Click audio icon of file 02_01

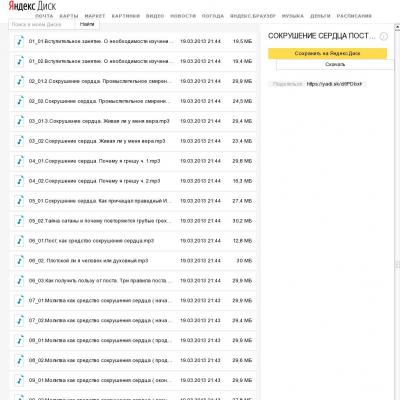20,81
